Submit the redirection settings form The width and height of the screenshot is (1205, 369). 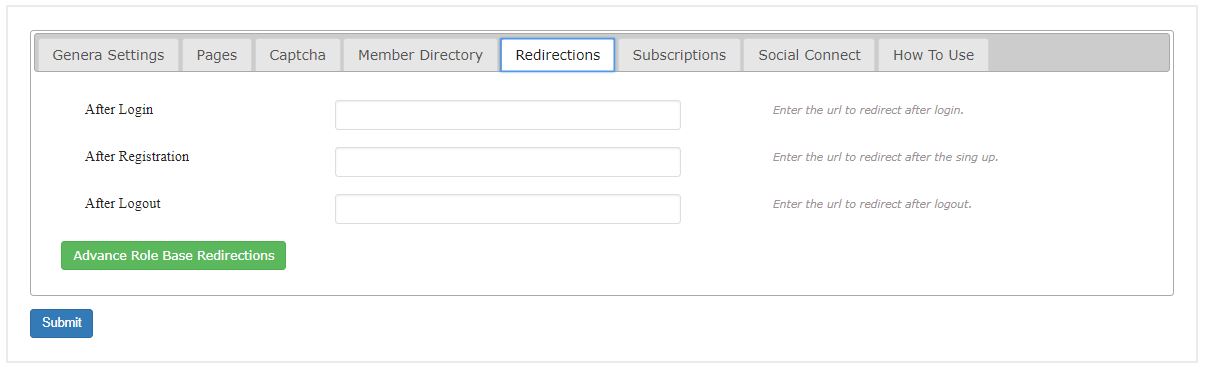tap(61, 323)
